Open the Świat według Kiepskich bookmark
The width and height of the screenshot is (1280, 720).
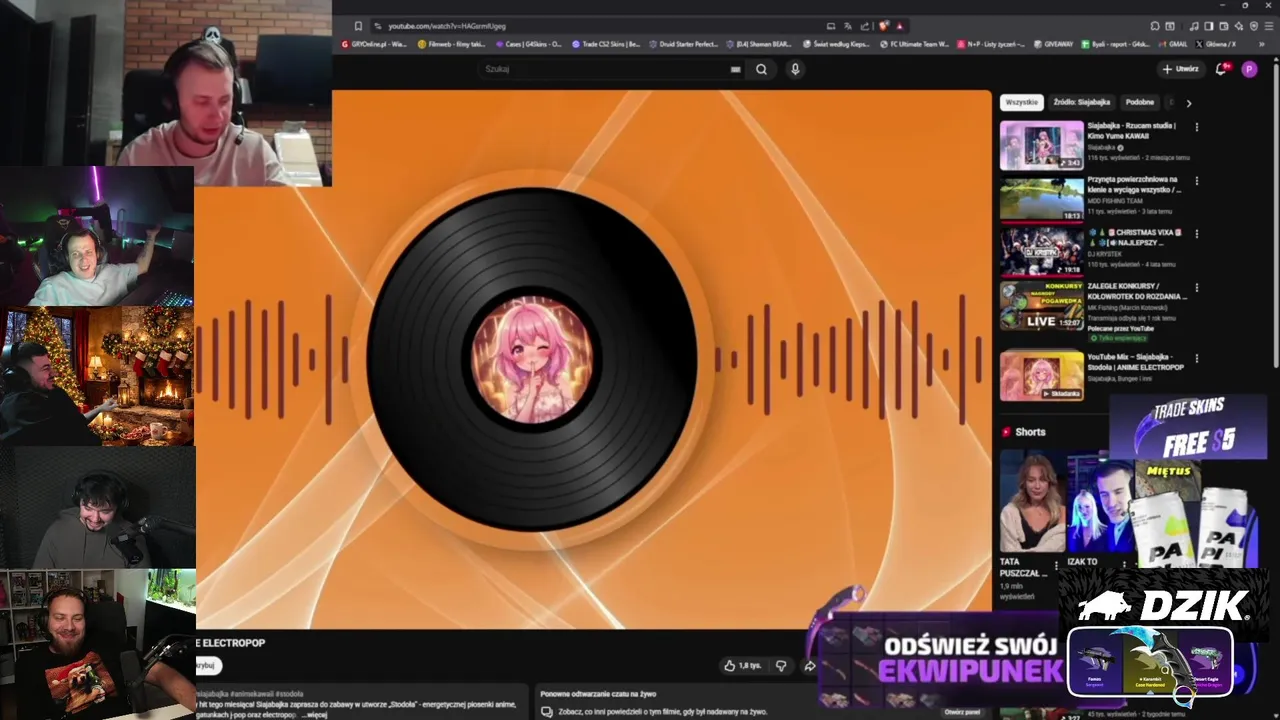pos(836,44)
